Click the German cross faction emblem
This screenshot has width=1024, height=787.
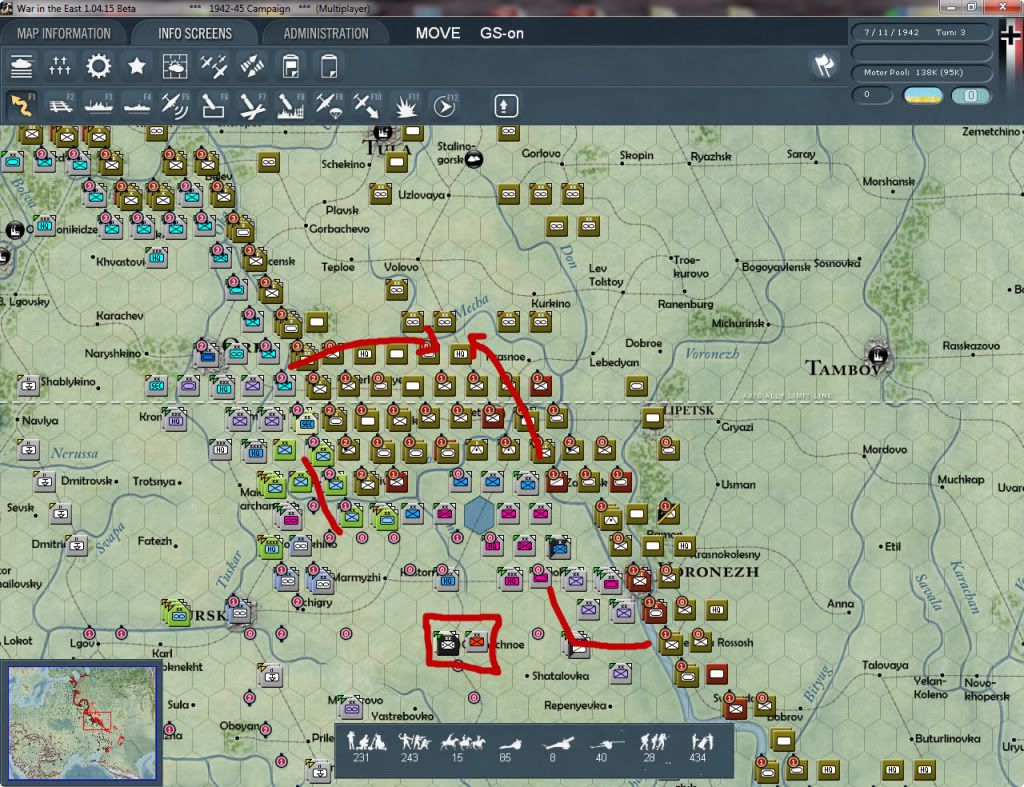point(1010,33)
